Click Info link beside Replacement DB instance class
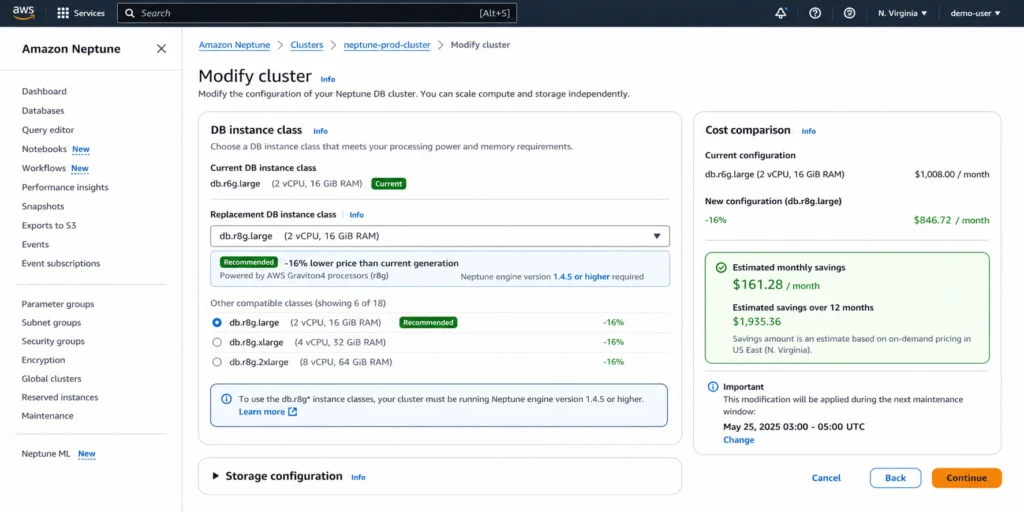This screenshot has height=512, width=1024. coord(357,215)
